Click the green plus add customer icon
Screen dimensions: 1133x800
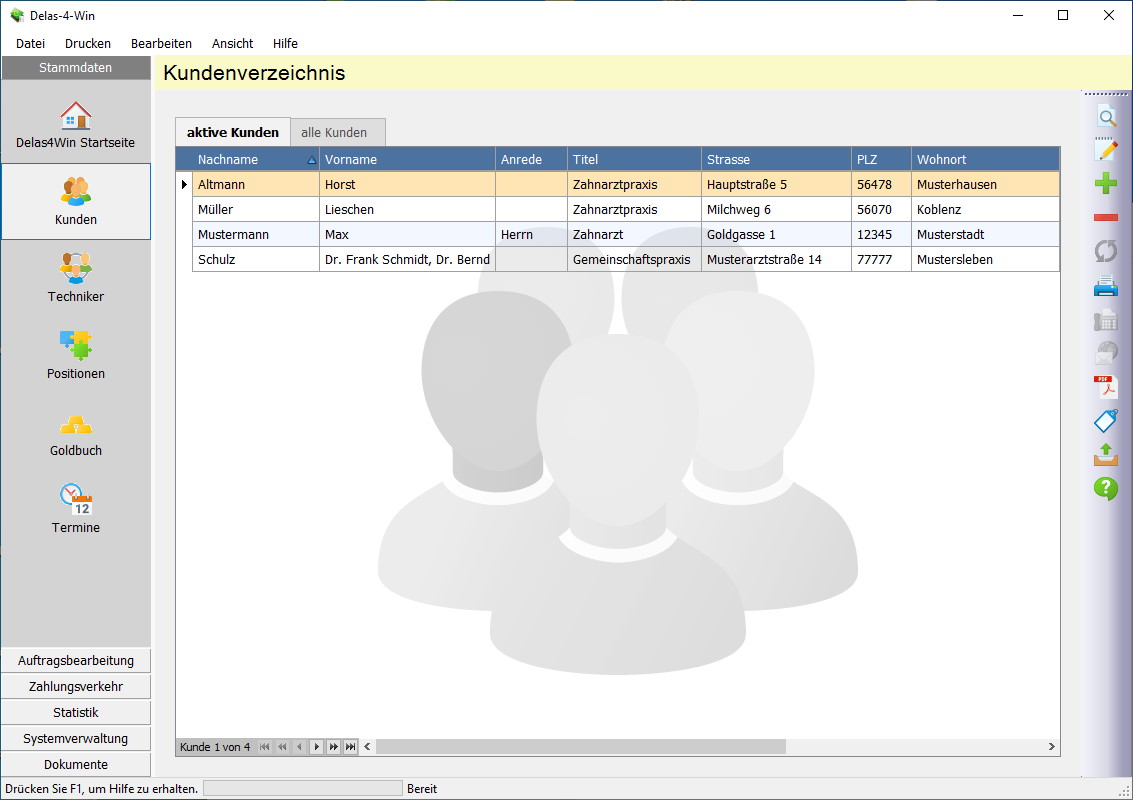point(1106,184)
